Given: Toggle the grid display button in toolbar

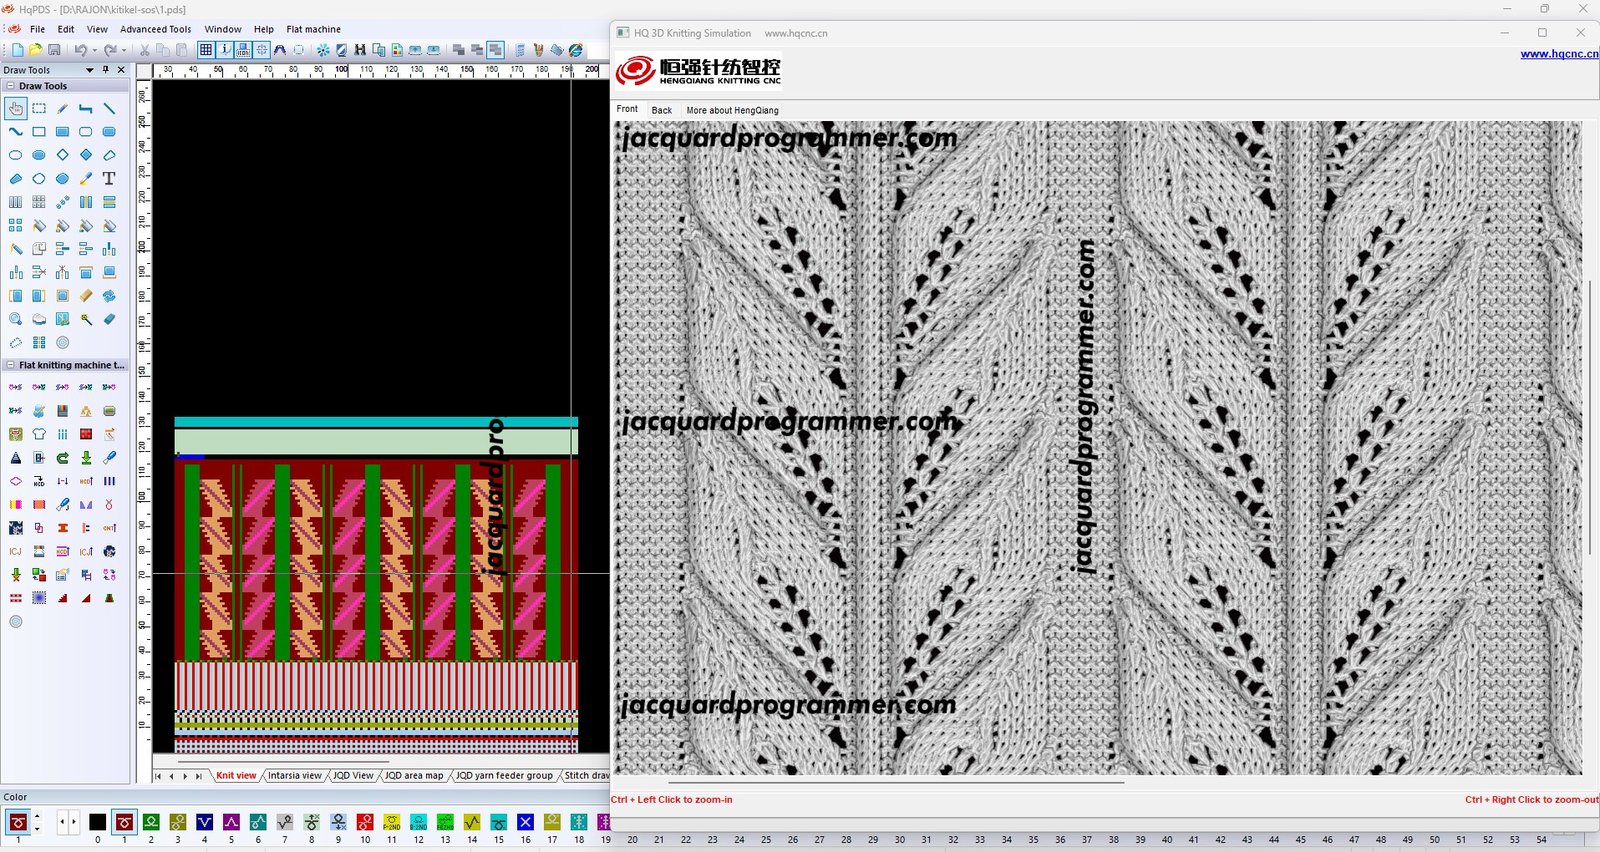Looking at the screenshot, I should tap(206, 50).
